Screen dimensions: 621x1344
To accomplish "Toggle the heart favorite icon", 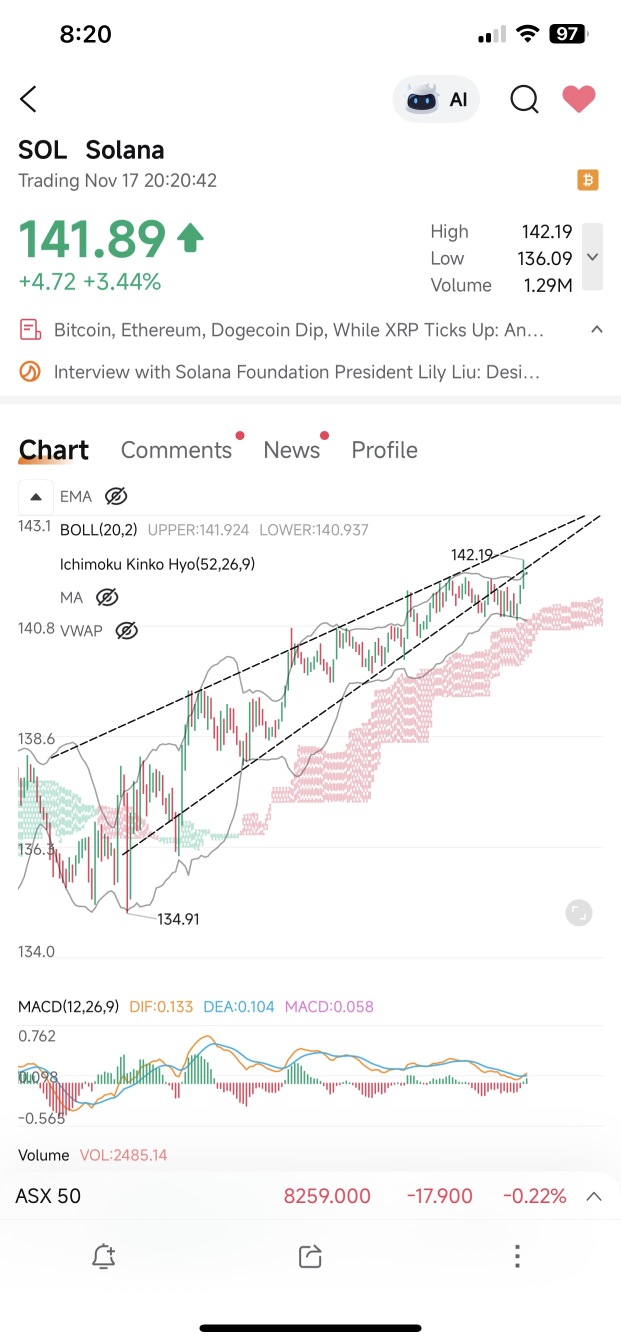I will [578, 99].
